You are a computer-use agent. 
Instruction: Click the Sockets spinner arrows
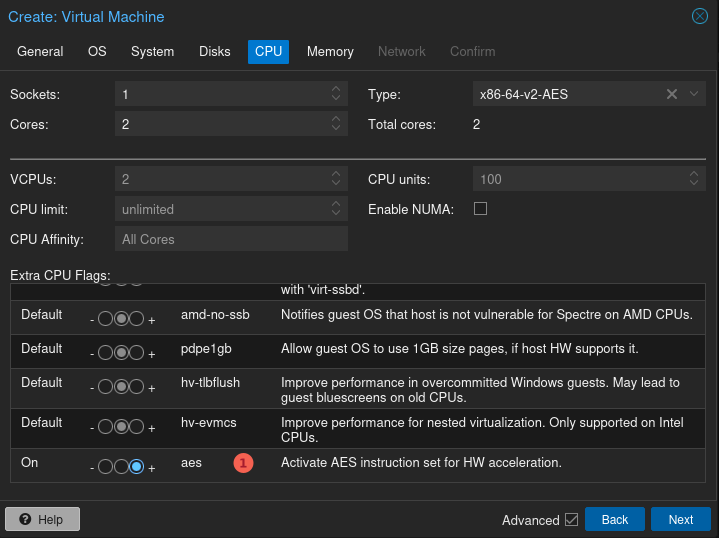click(x=336, y=94)
